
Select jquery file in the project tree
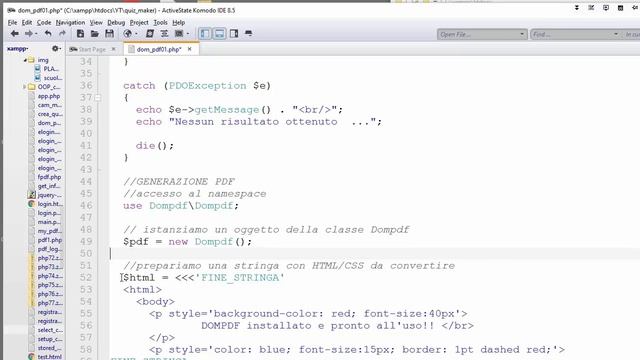click(x=49, y=195)
